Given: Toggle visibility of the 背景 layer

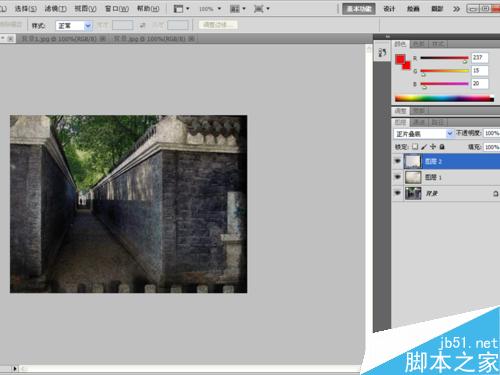Looking at the screenshot, I should click(397, 193).
